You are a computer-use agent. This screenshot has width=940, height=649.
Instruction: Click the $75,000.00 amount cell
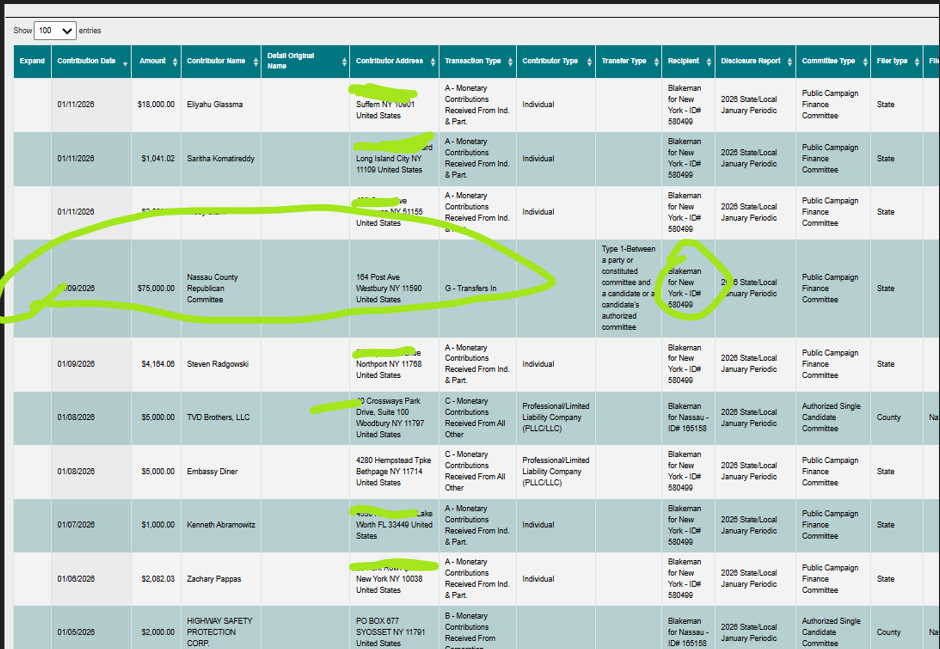(x=156, y=288)
